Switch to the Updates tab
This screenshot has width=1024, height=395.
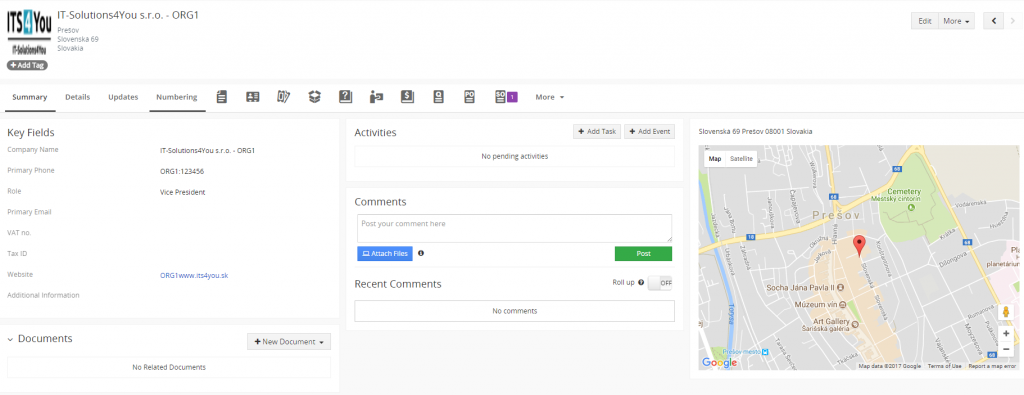point(123,97)
